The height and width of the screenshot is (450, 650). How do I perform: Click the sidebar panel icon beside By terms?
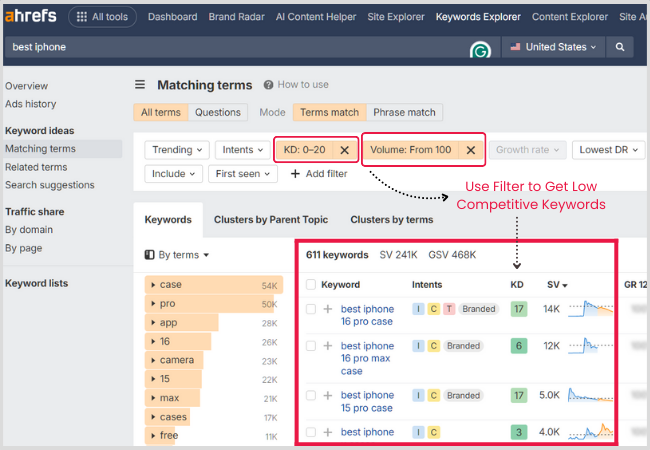click(x=149, y=255)
